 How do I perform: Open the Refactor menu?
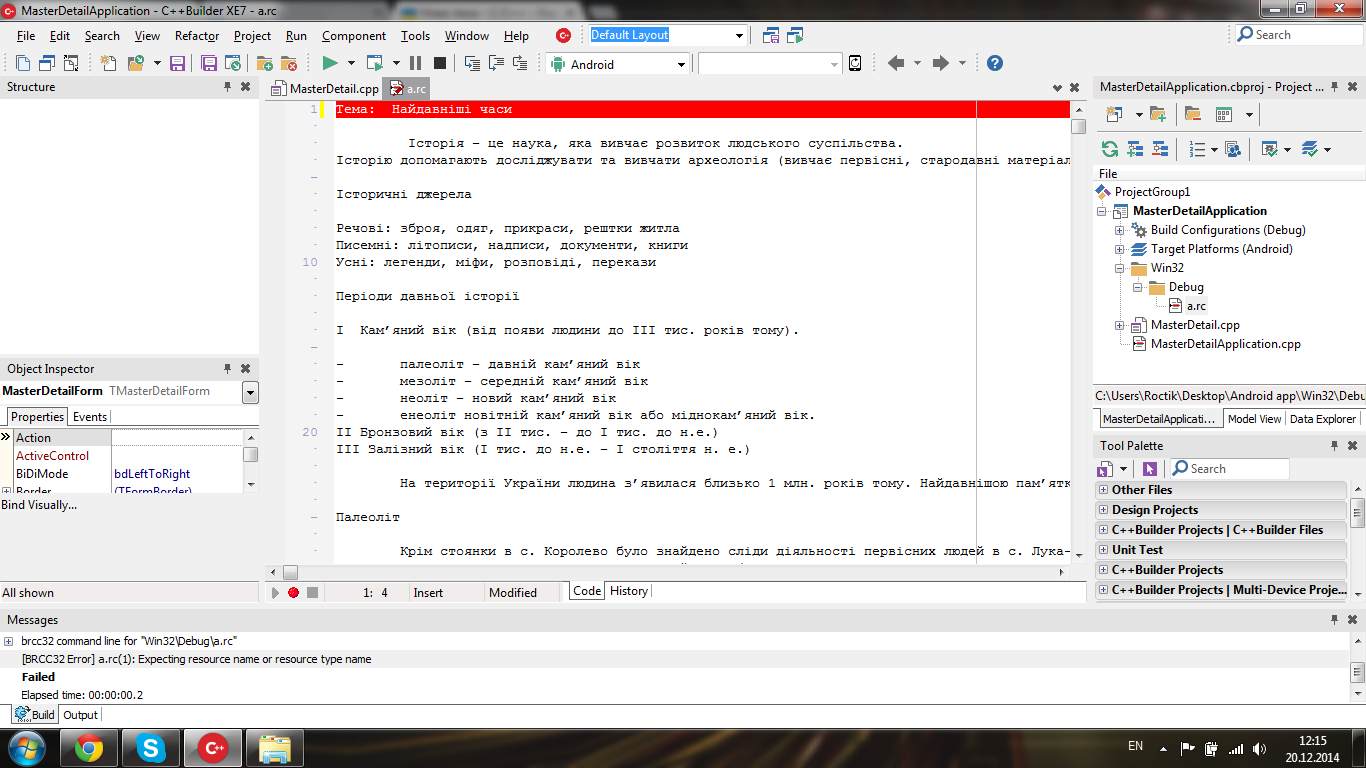pyautogui.click(x=196, y=35)
